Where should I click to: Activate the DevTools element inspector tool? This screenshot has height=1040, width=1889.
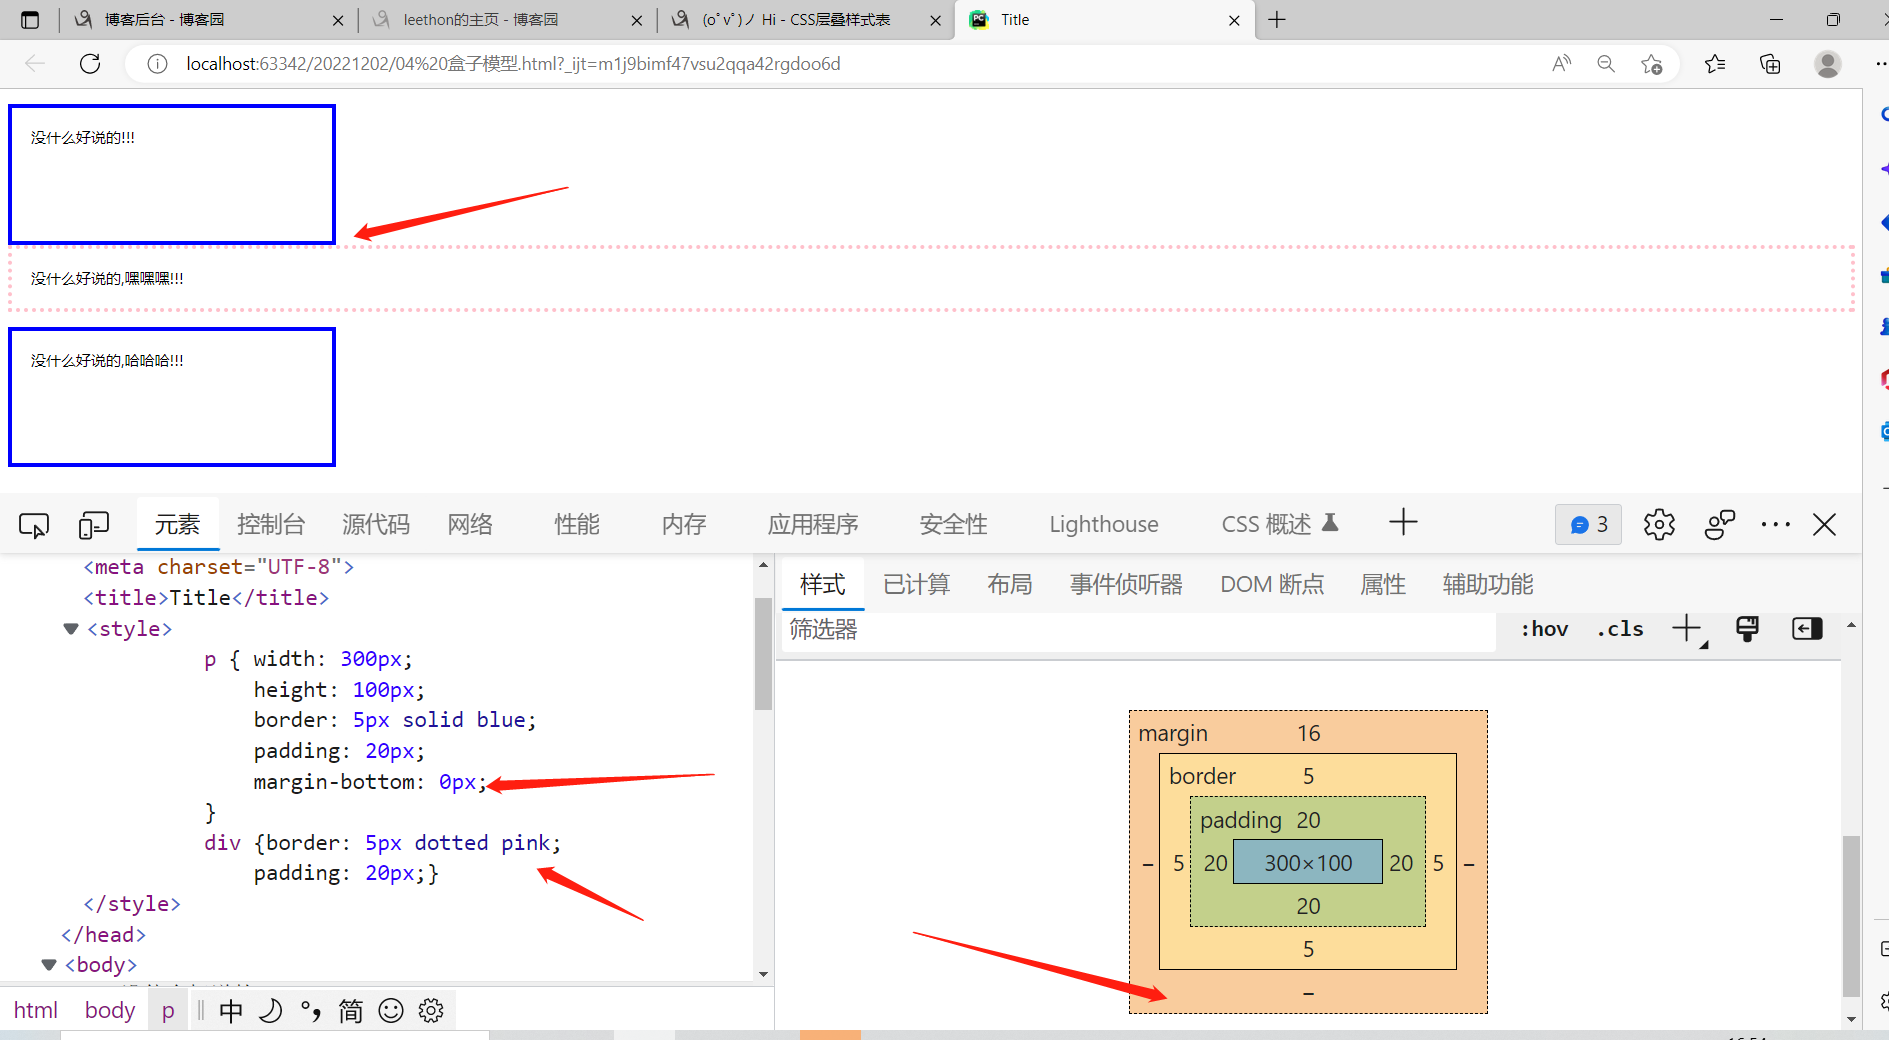(34, 525)
